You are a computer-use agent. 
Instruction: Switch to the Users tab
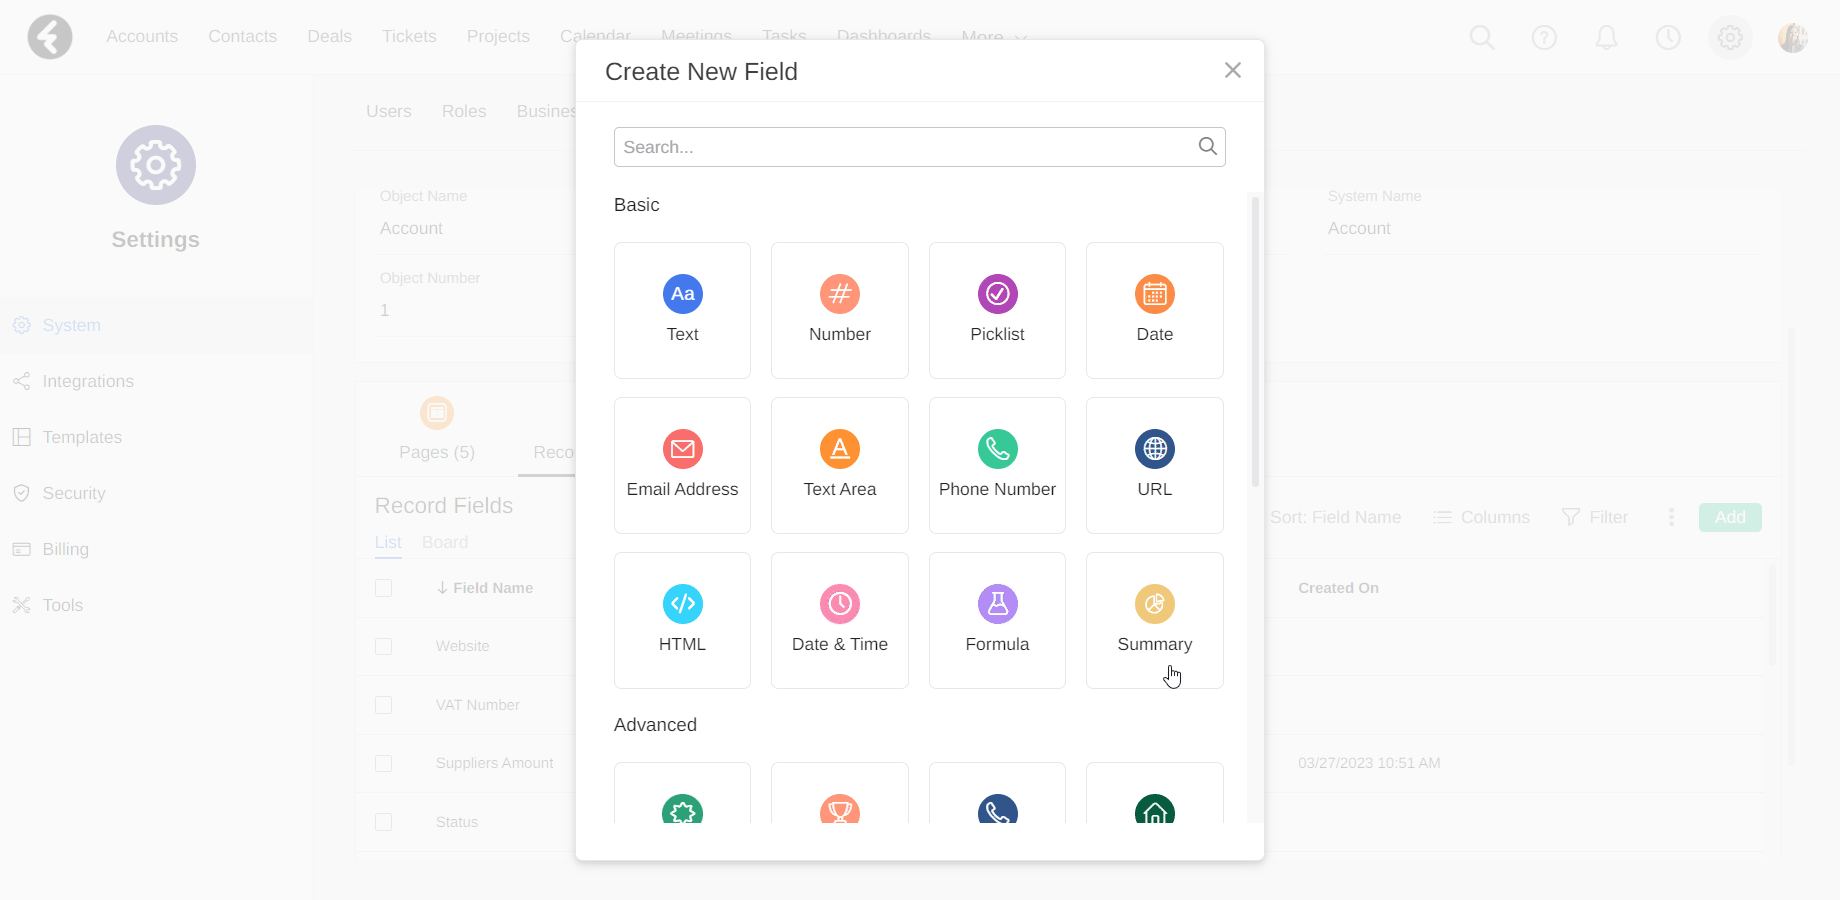(389, 111)
